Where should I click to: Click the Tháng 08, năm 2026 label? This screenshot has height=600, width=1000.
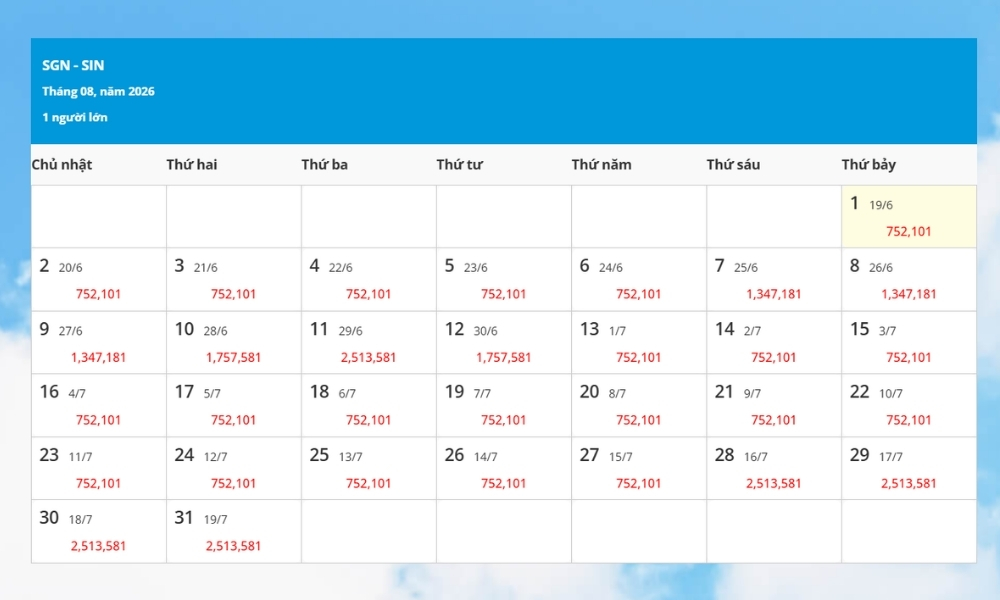[98, 91]
